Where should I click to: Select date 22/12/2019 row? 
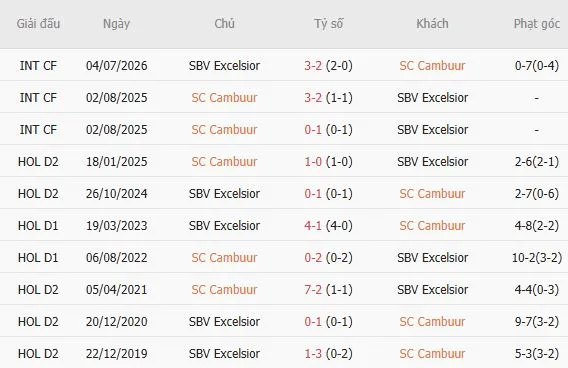tap(116, 354)
